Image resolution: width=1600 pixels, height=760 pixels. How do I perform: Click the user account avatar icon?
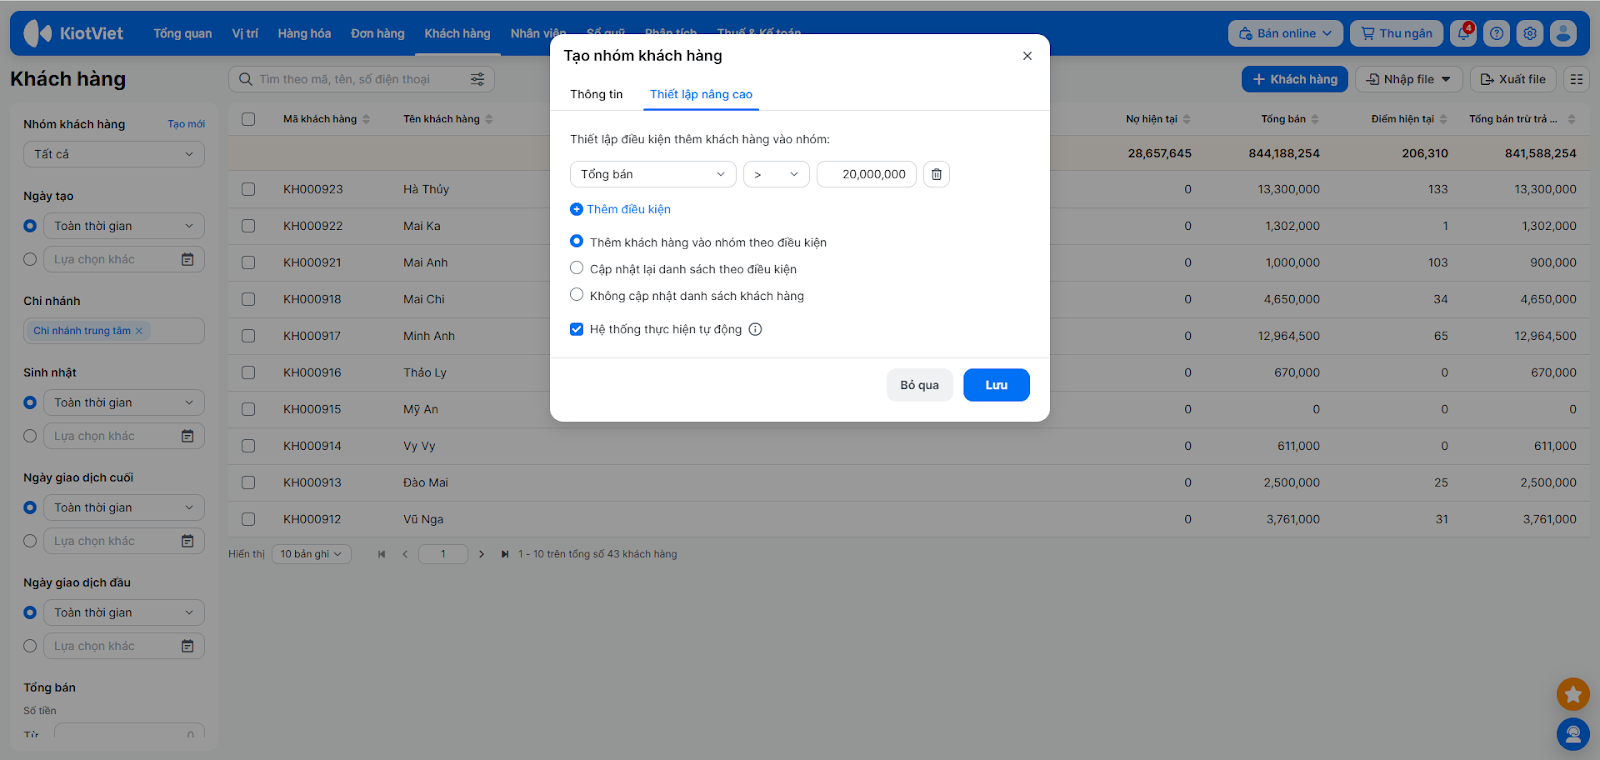point(1563,33)
